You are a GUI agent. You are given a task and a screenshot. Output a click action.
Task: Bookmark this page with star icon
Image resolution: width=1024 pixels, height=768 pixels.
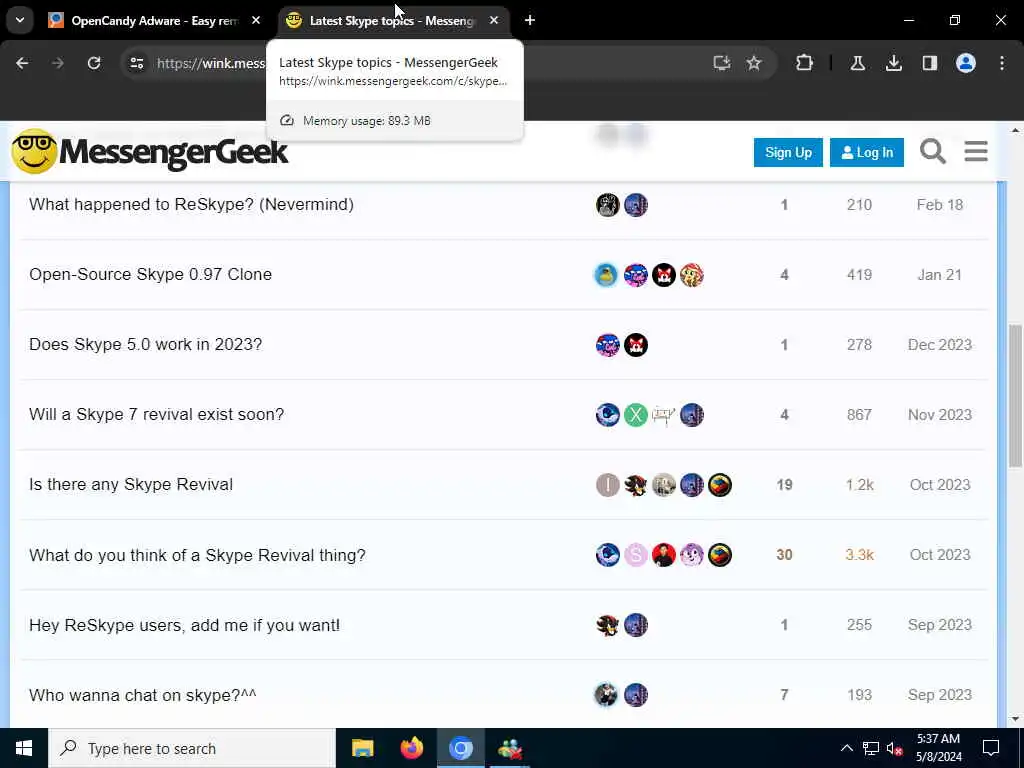pyautogui.click(x=754, y=63)
